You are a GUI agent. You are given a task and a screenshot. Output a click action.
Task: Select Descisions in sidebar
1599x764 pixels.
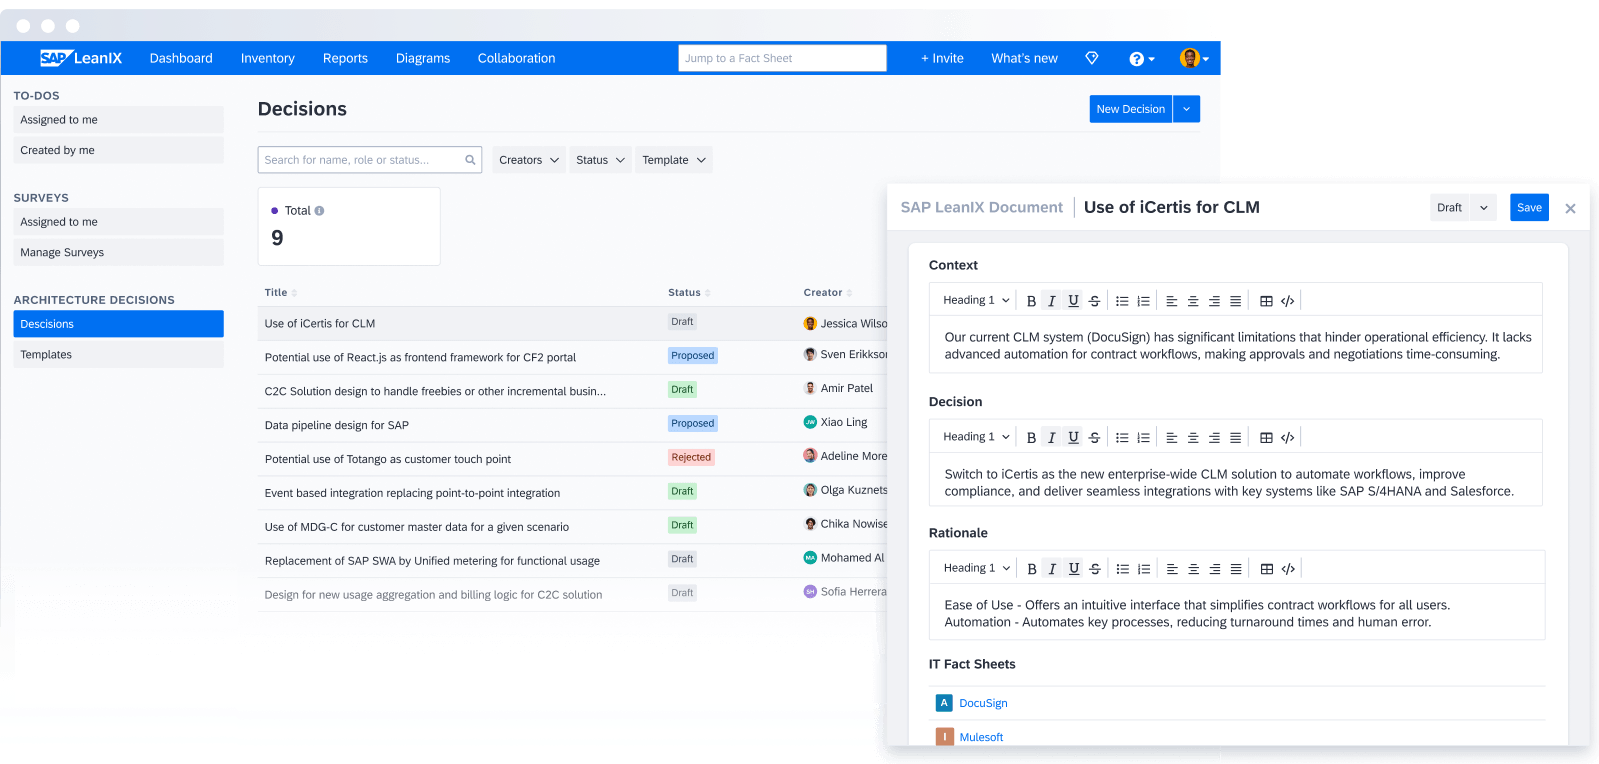point(118,324)
